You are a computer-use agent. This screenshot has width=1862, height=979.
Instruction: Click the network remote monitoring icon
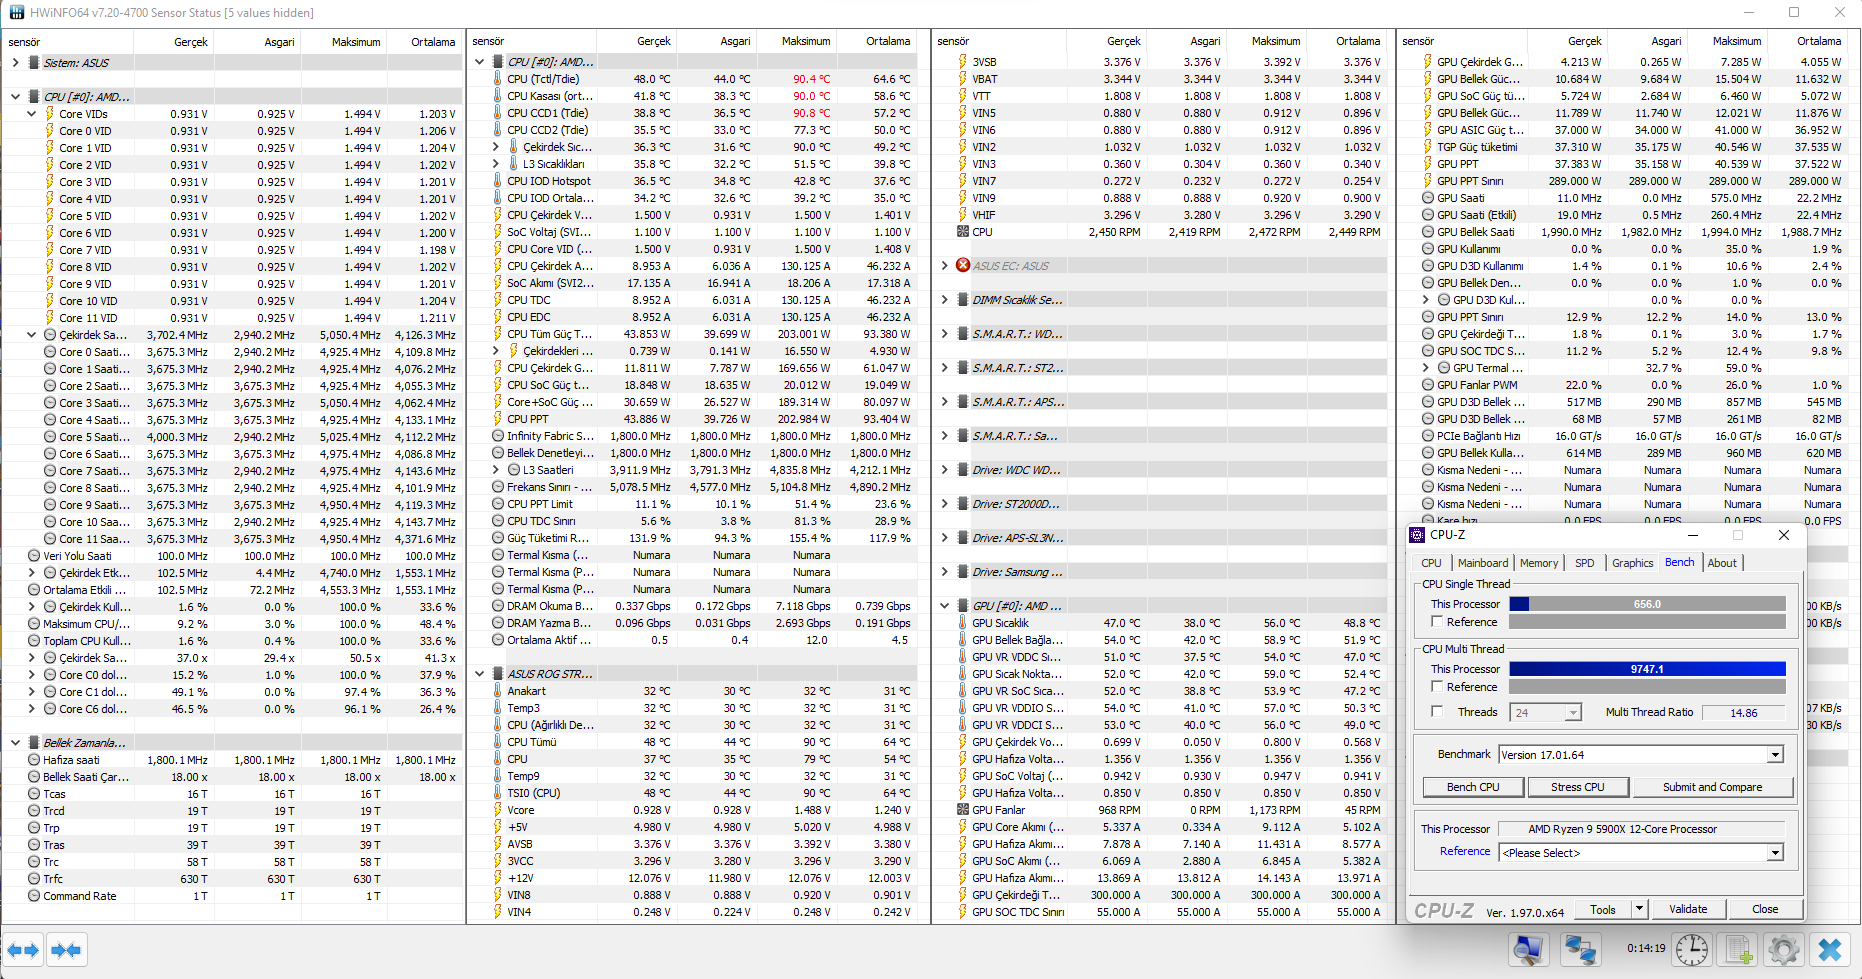1580,949
